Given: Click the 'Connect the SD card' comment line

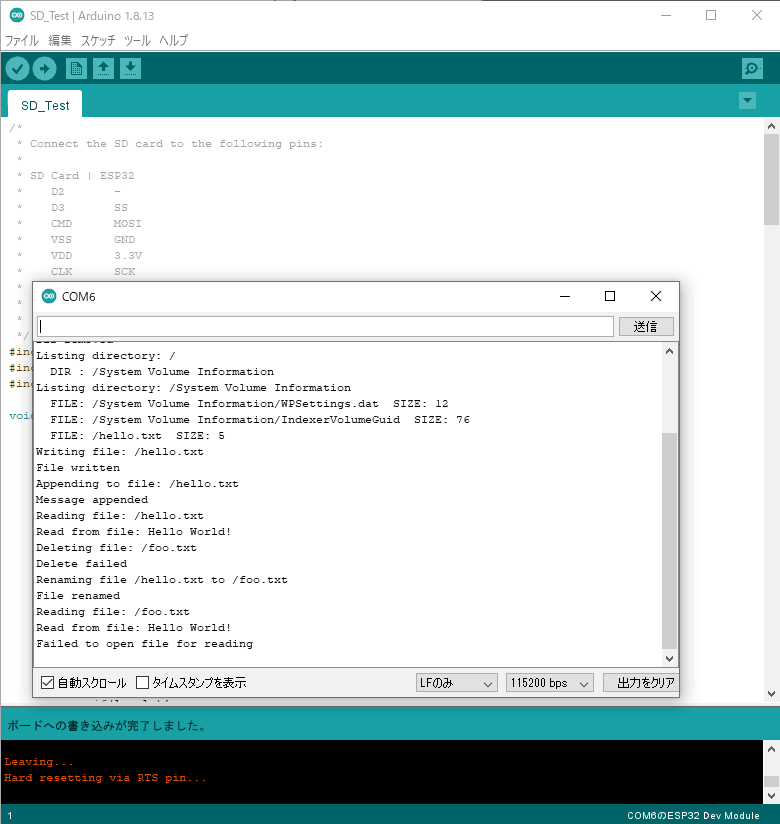Looking at the screenshot, I should click(176, 143).
